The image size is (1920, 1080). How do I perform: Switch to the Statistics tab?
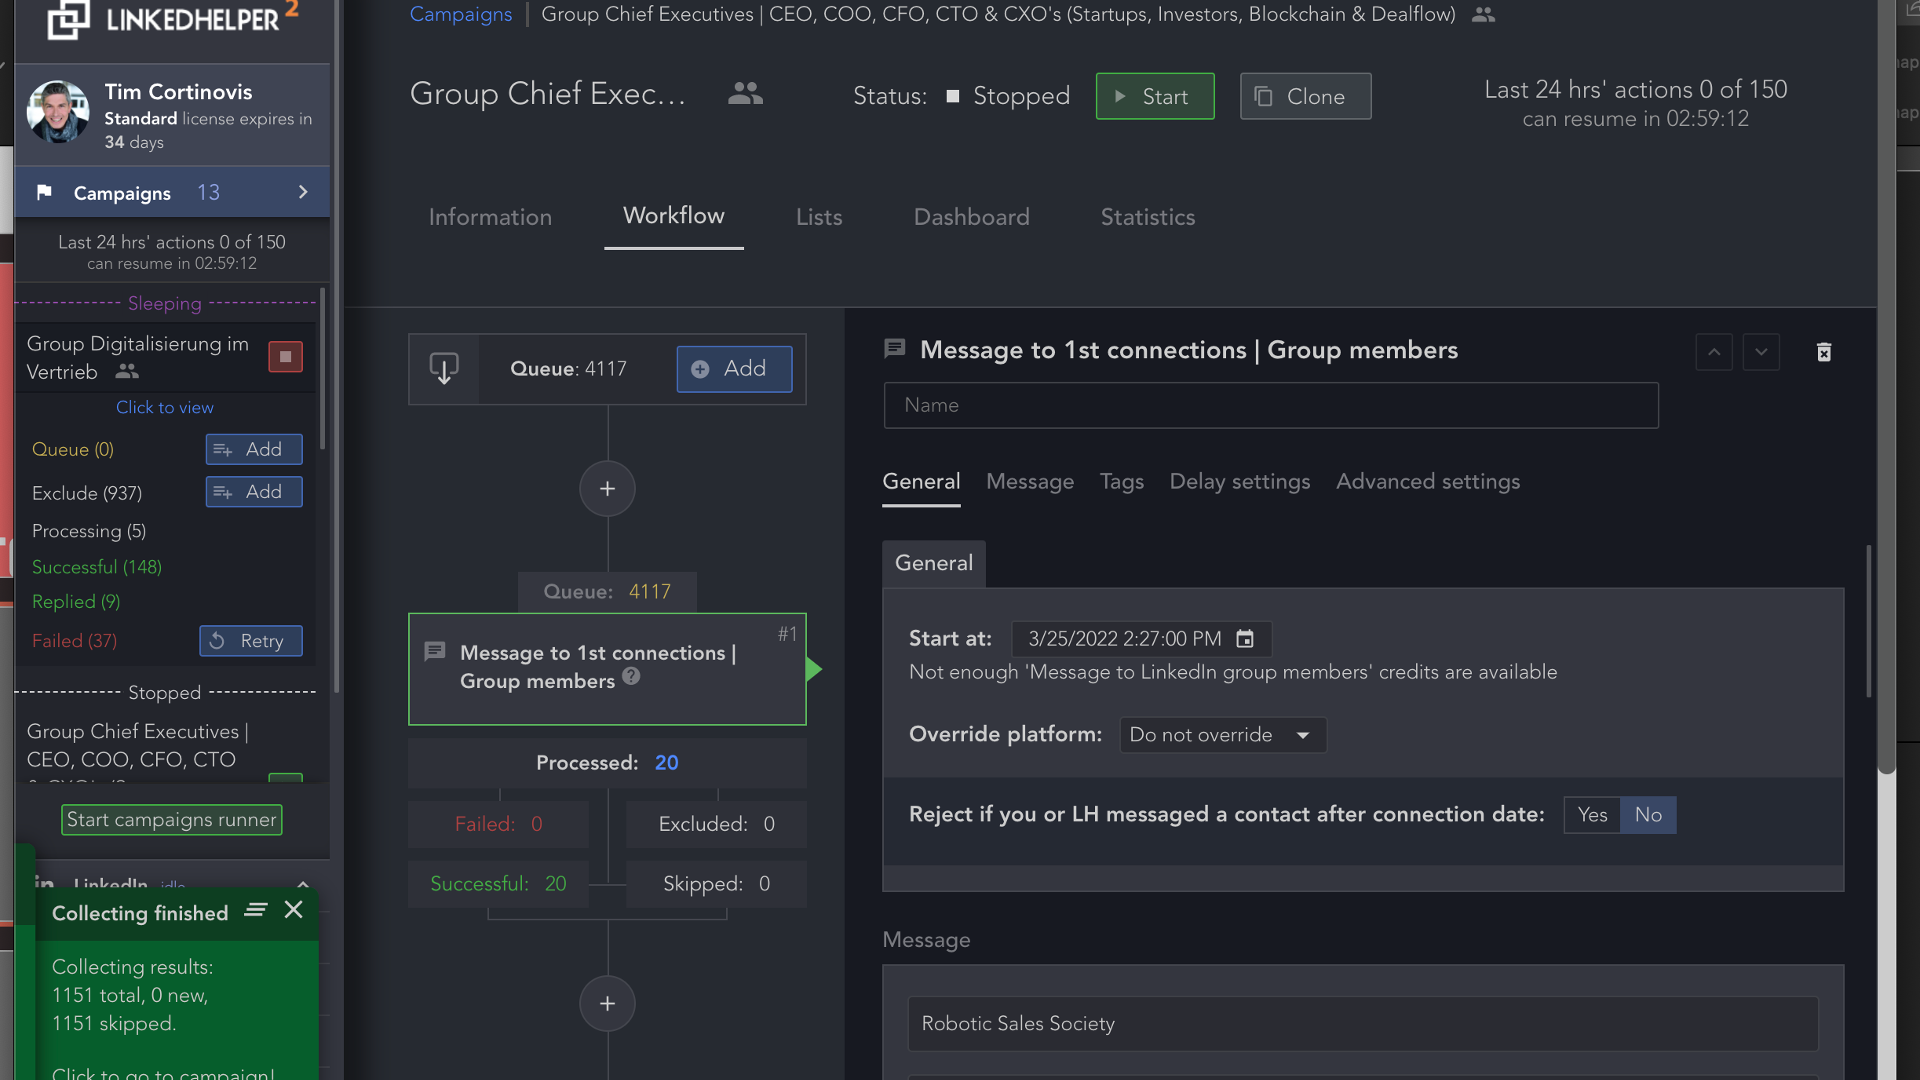click(1147, 217)
